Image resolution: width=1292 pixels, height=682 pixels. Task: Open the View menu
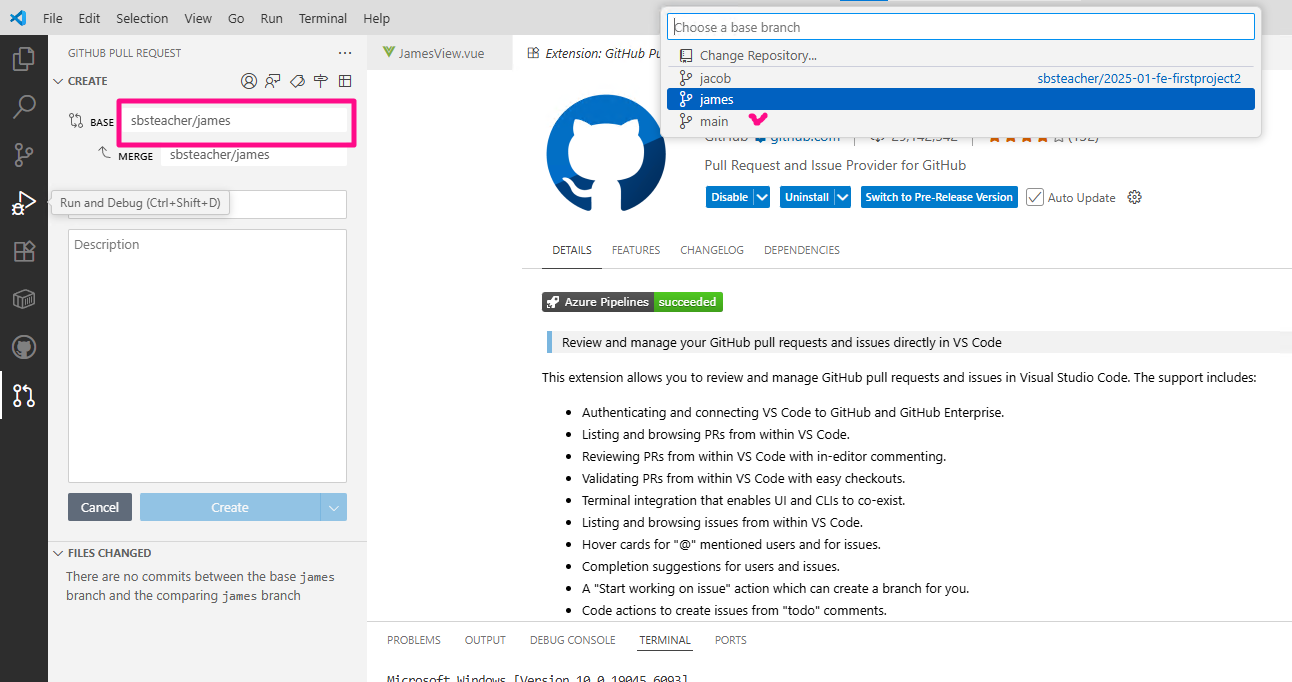tap(198, 18)
